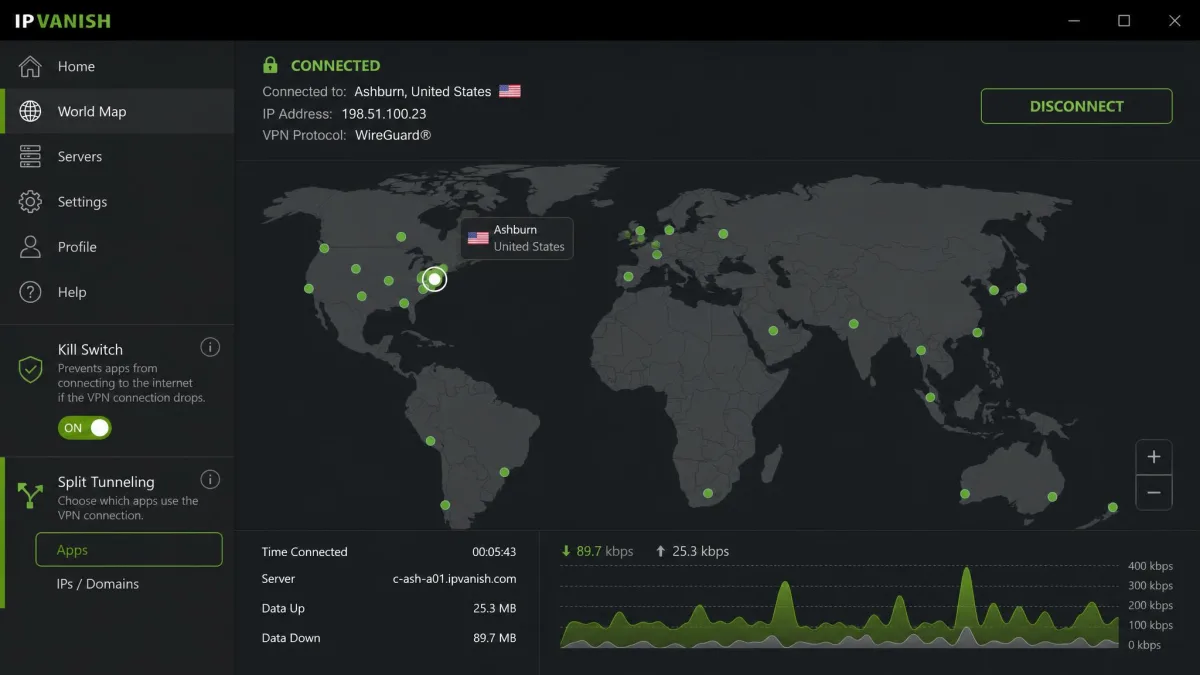Click the 25.3 kbps upload speed
This screenshot has height=675, width=1200.
tap(700, 551)
